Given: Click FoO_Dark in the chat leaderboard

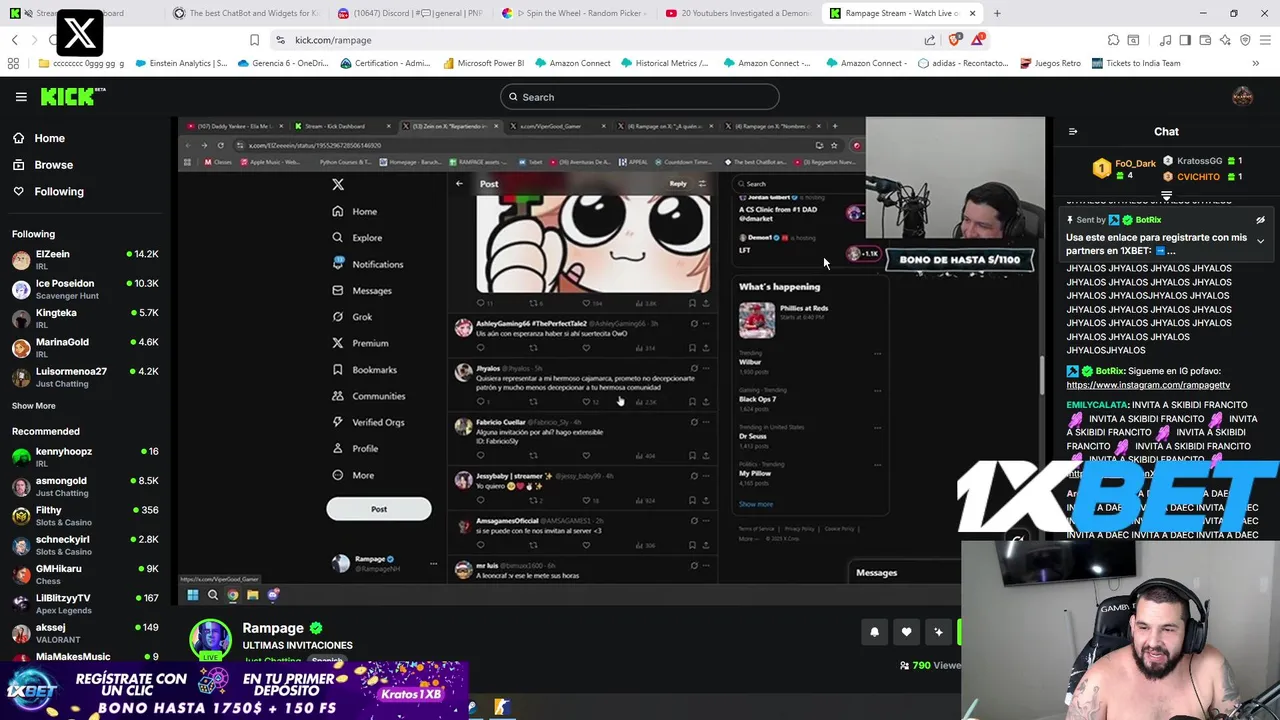Looking at the screenshot, I should click(x=1135, y=164).
